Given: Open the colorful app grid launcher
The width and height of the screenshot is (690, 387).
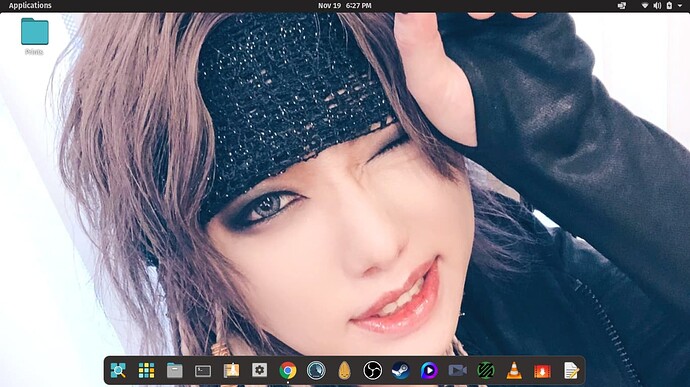Looking at the screenshot, I should point(146,371).
